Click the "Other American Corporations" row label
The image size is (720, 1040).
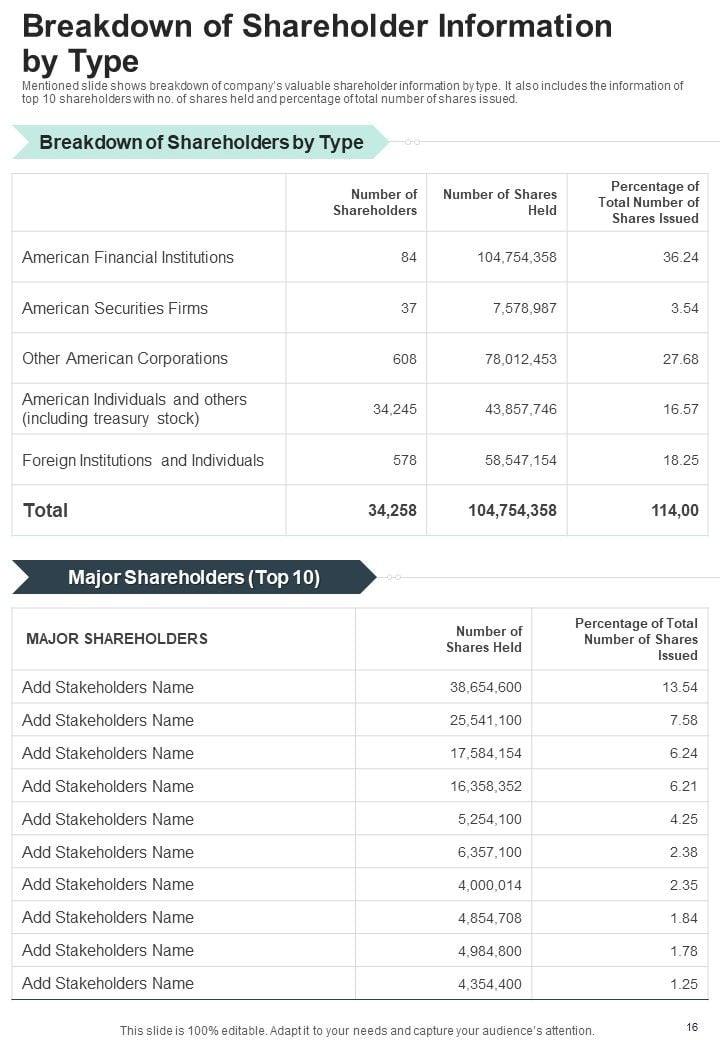pyautogui.click(x=125, y=358)
